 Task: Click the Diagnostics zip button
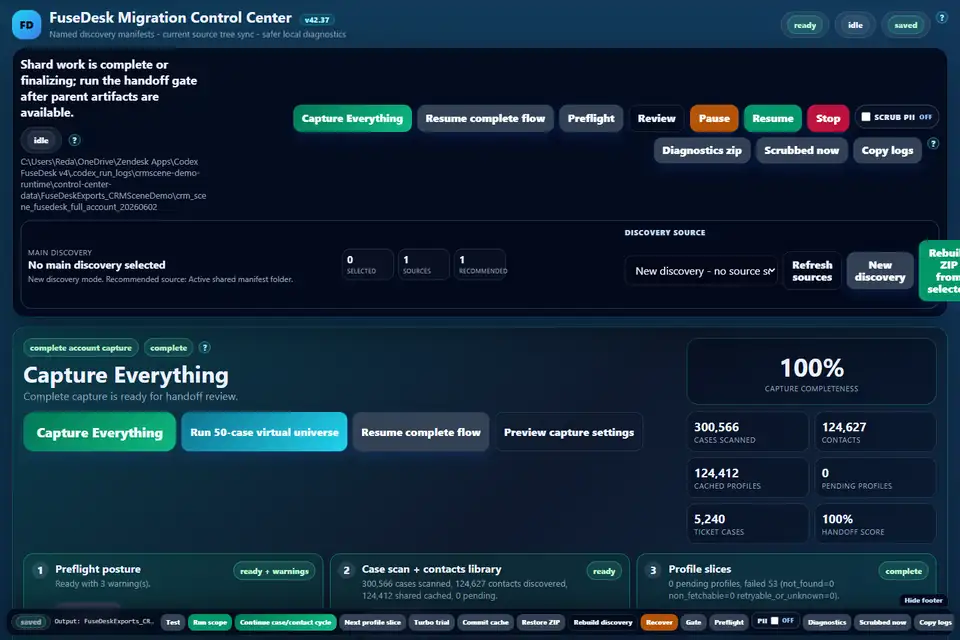point(702,150)
